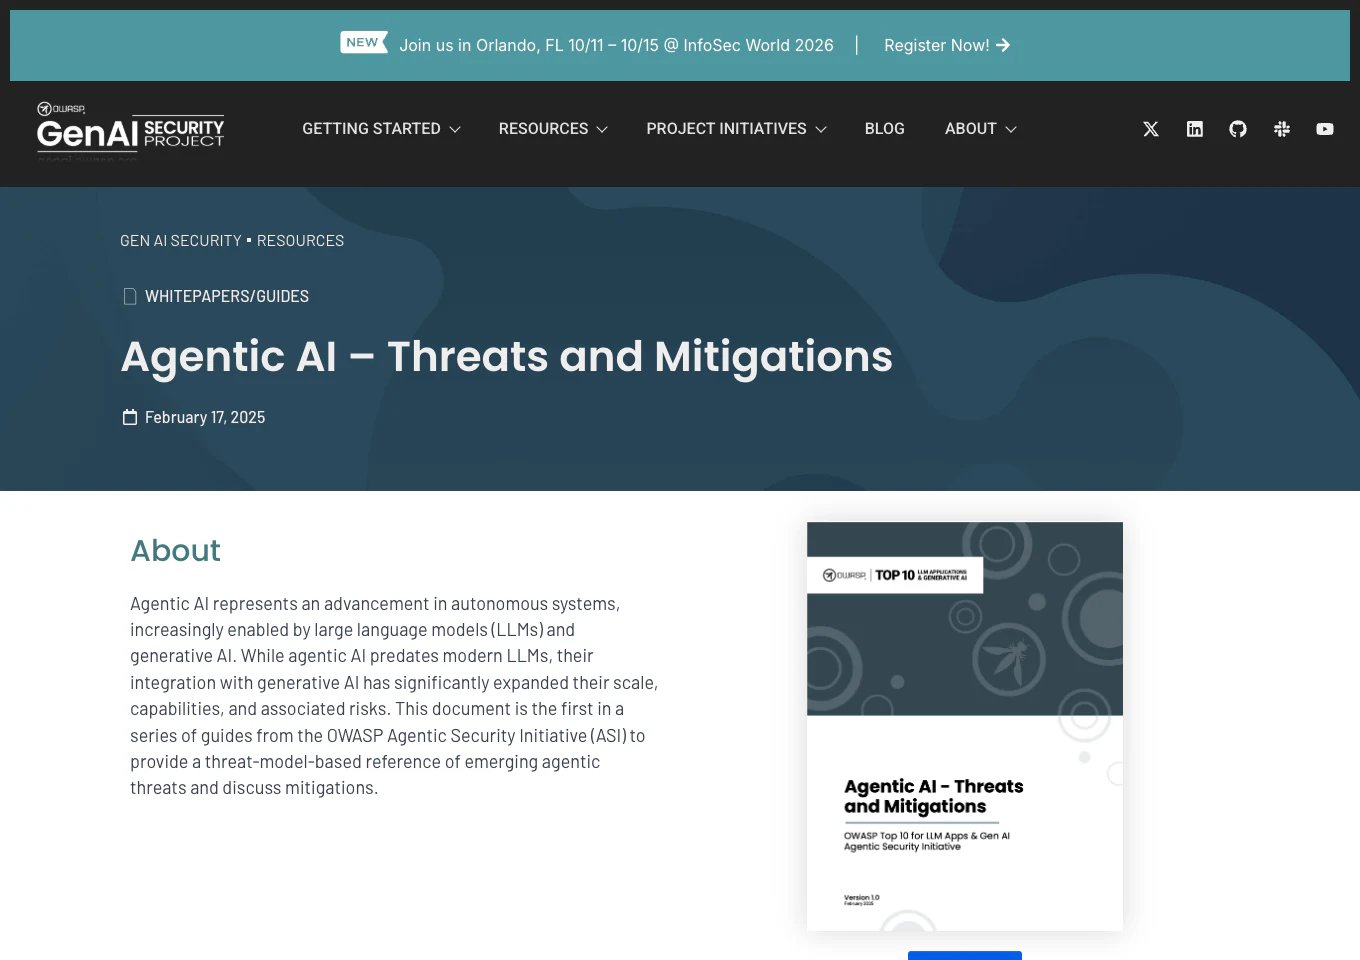The height and width of the screenshot is (960, 1360).
Task: Click the About section heading
Action: click(x=176, y=551)
